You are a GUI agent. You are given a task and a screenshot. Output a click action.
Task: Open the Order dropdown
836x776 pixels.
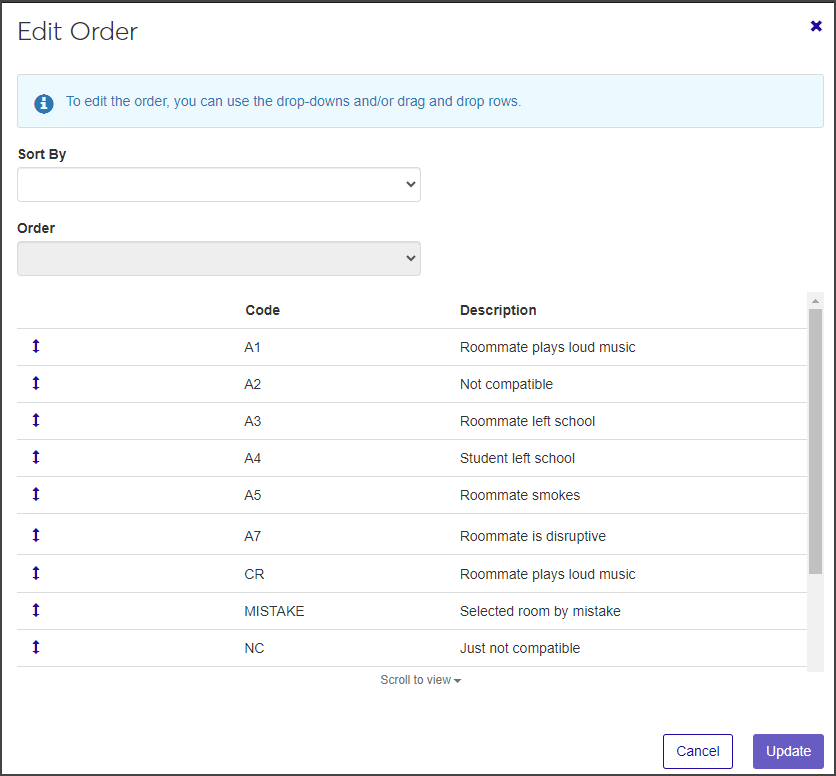[x=219, y=258]
